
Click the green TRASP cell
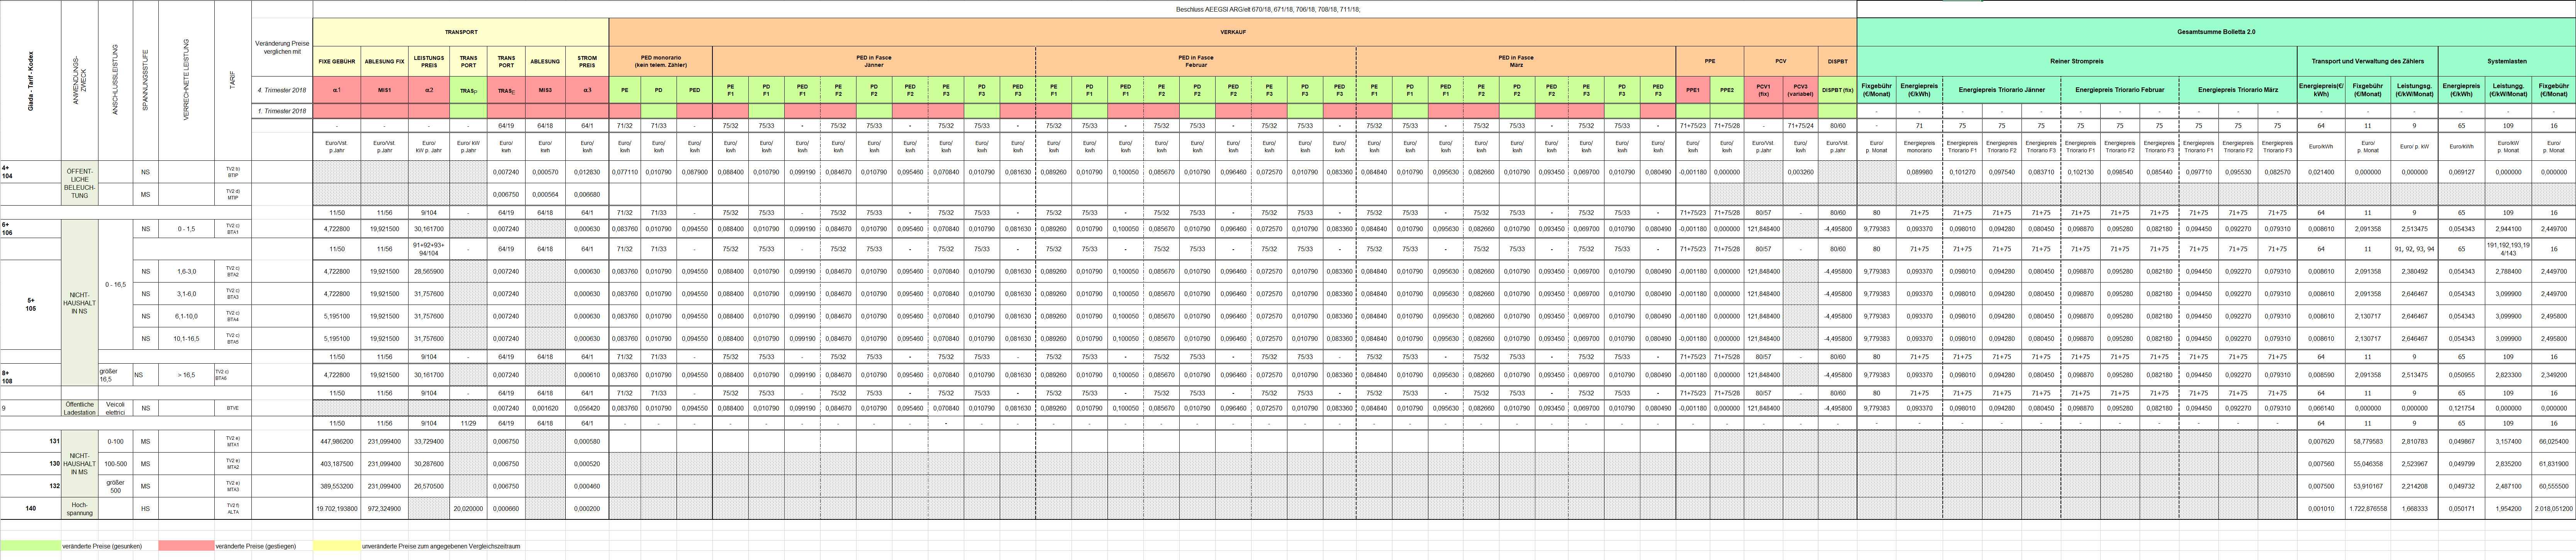(x=468, y=90)
